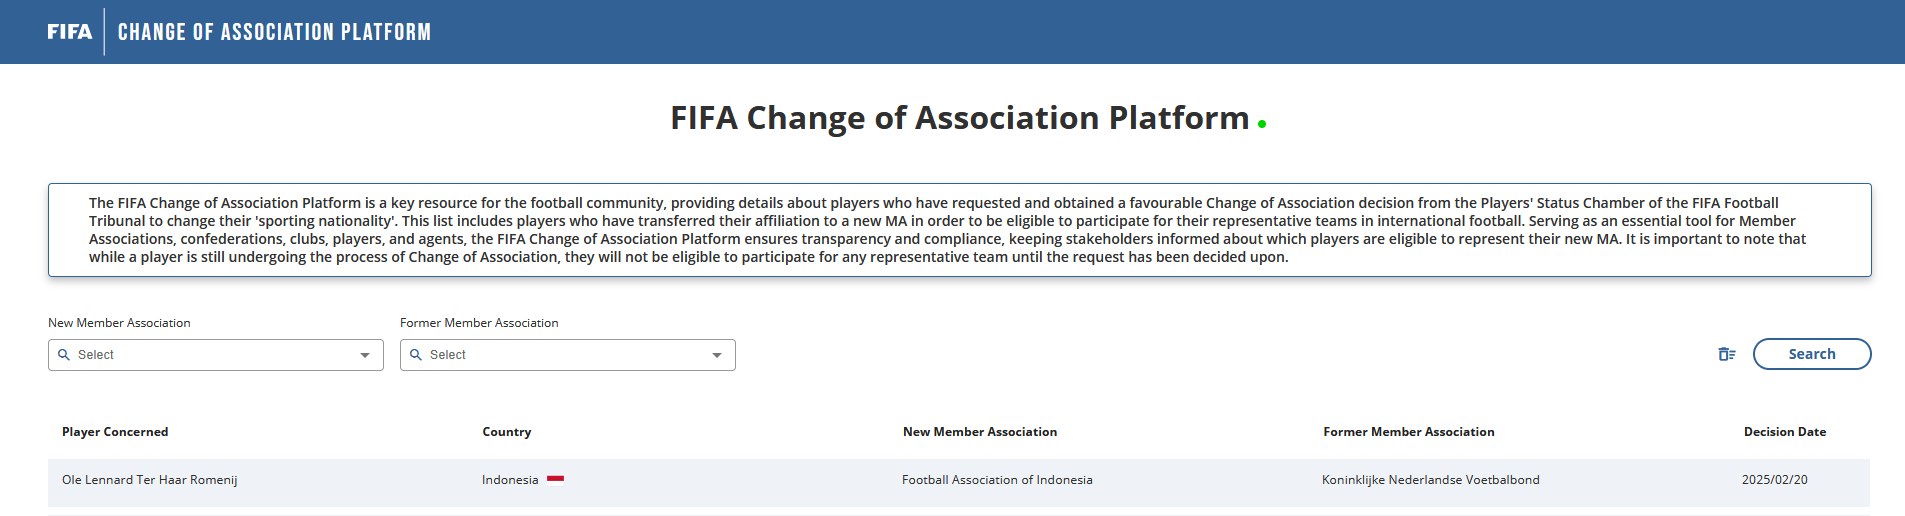Click the clear filters trash icon
Viewport: 1905px width, 516px height.
click(x=1727, y=354)
